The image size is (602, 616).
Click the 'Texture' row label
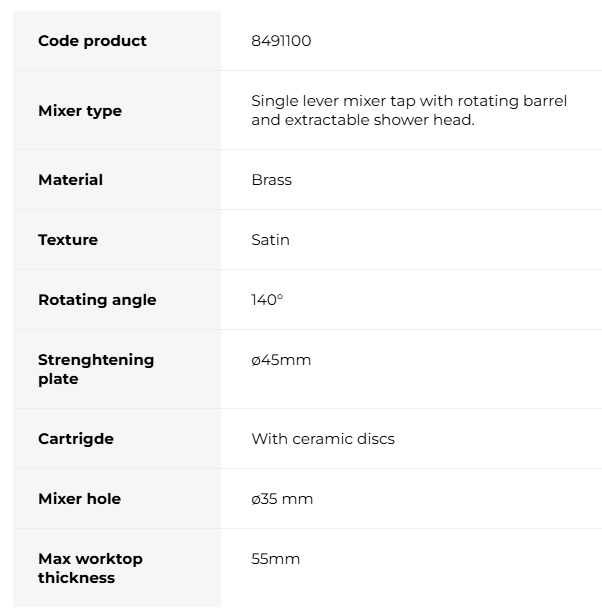tap(68, 240)
